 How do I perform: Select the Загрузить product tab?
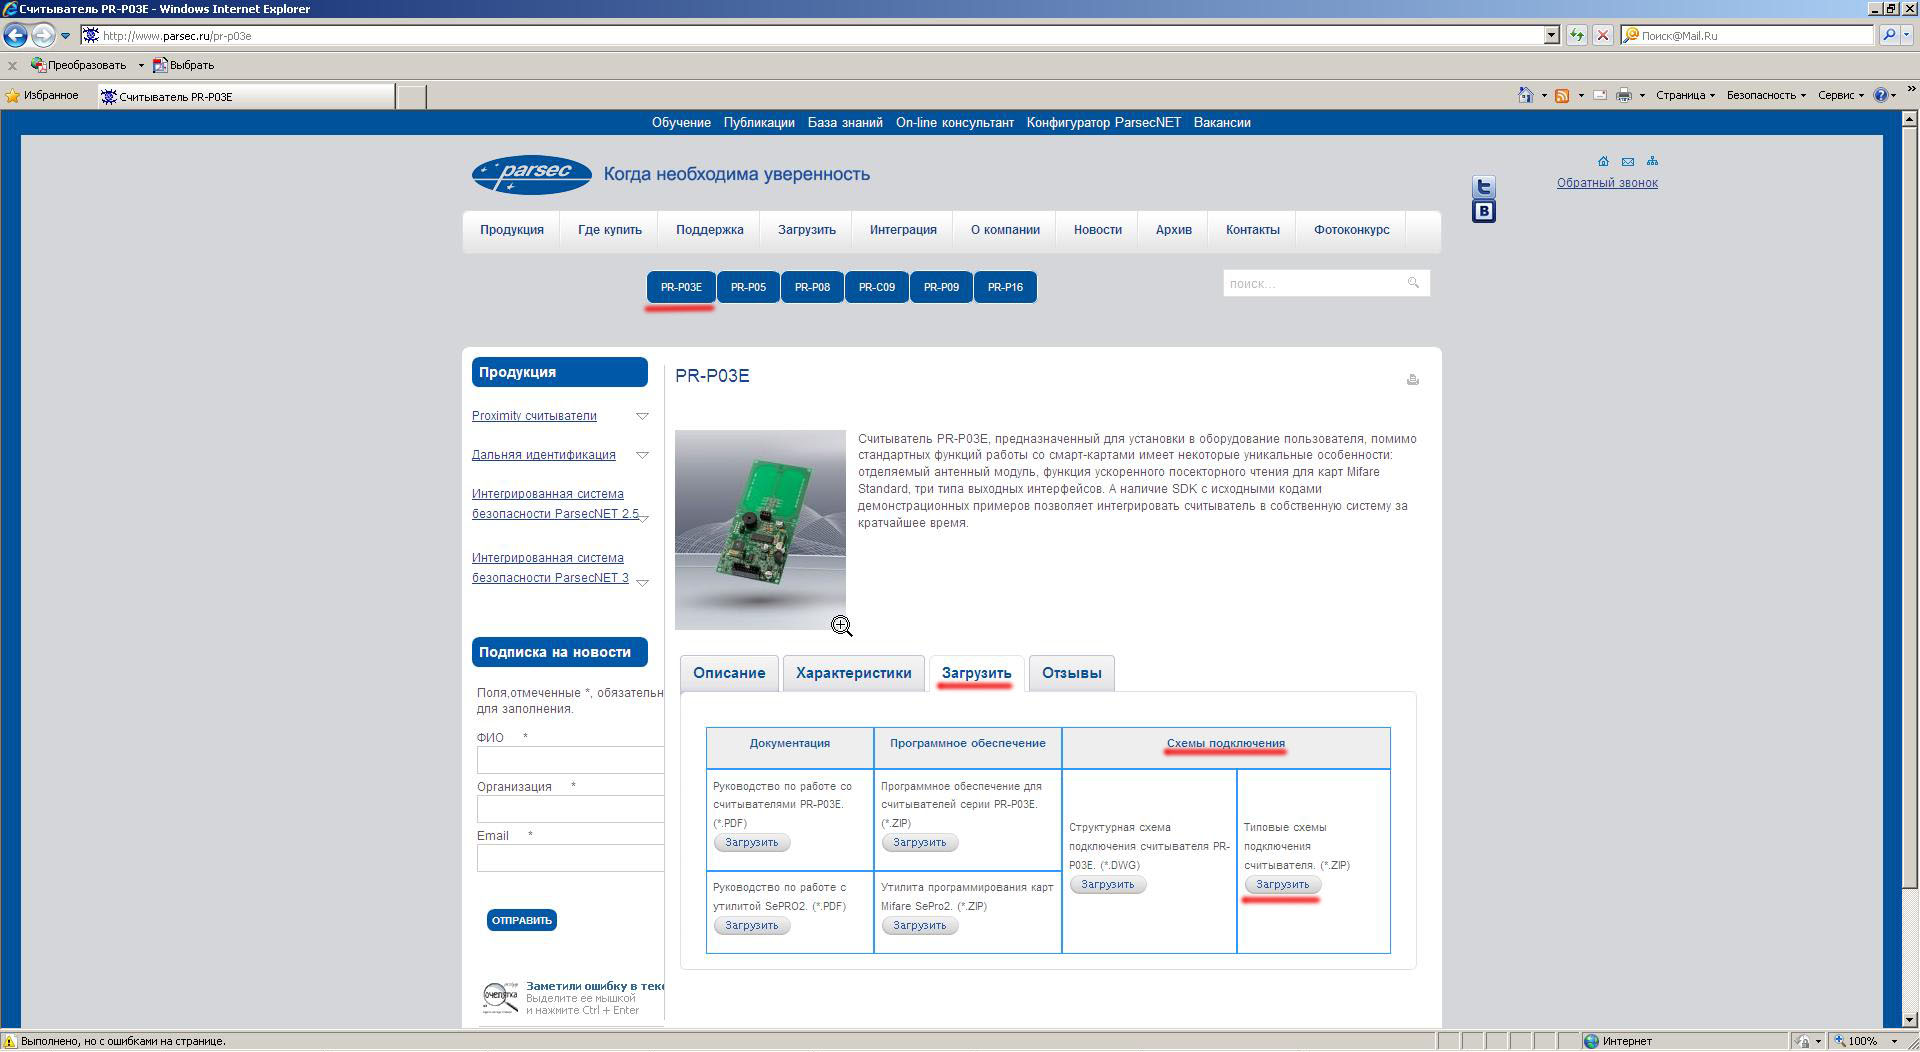point(976,673)
